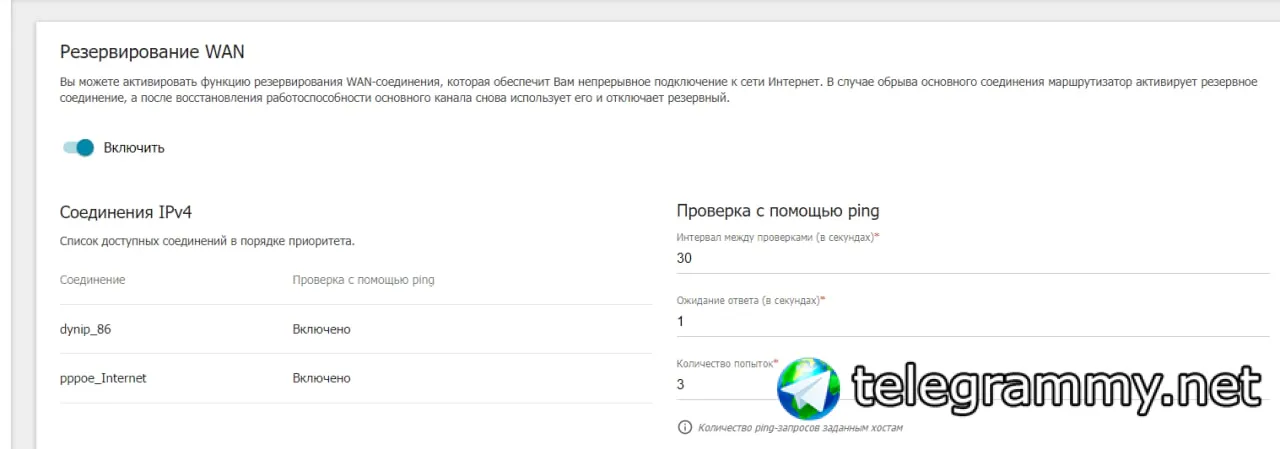Image resolution: width=1280 pixels, height=449 pixels.
Task: Click the Резервирование WAN heading
Action: pyautogui.click(x=152, y=51)
